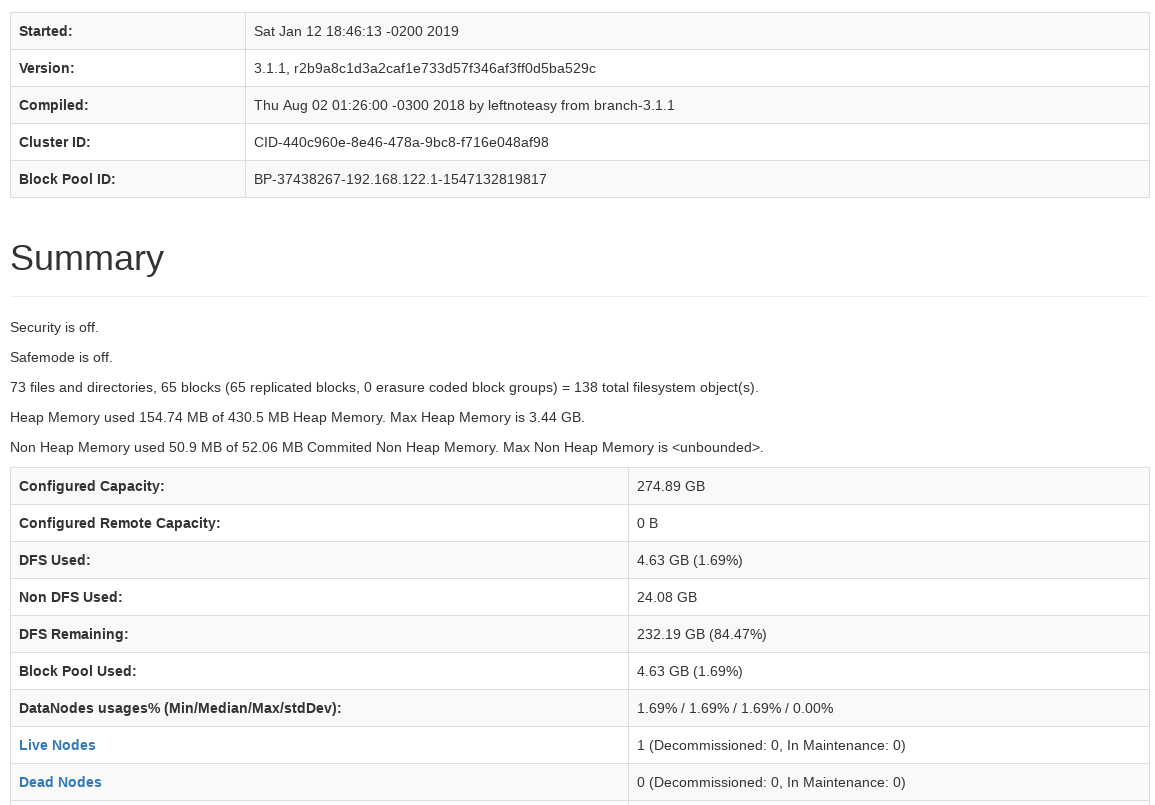This screenshot has width=1155, height=805.
Task: Open the Live Nodes link
Action: tap(57, 745)
